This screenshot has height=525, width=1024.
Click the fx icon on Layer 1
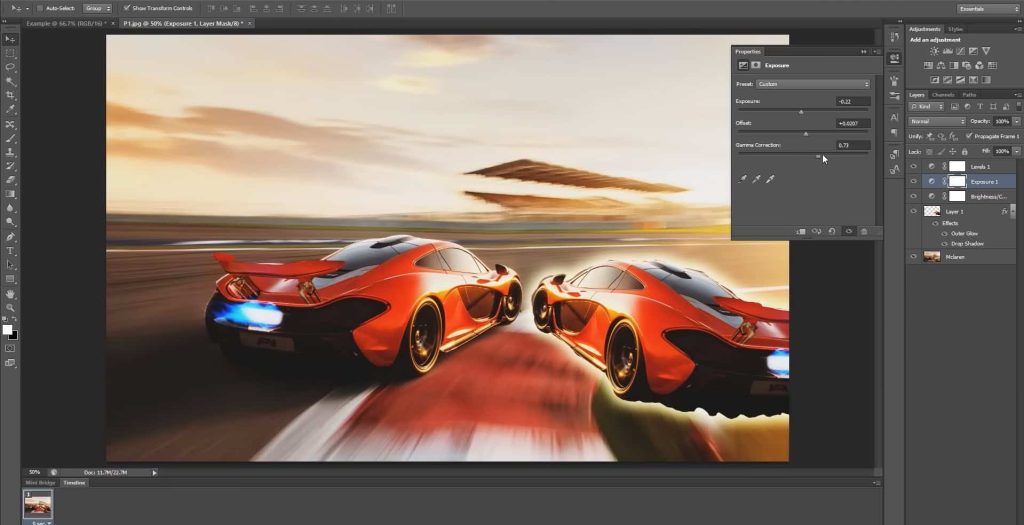pyautogui.click(x=1004, y=212)
